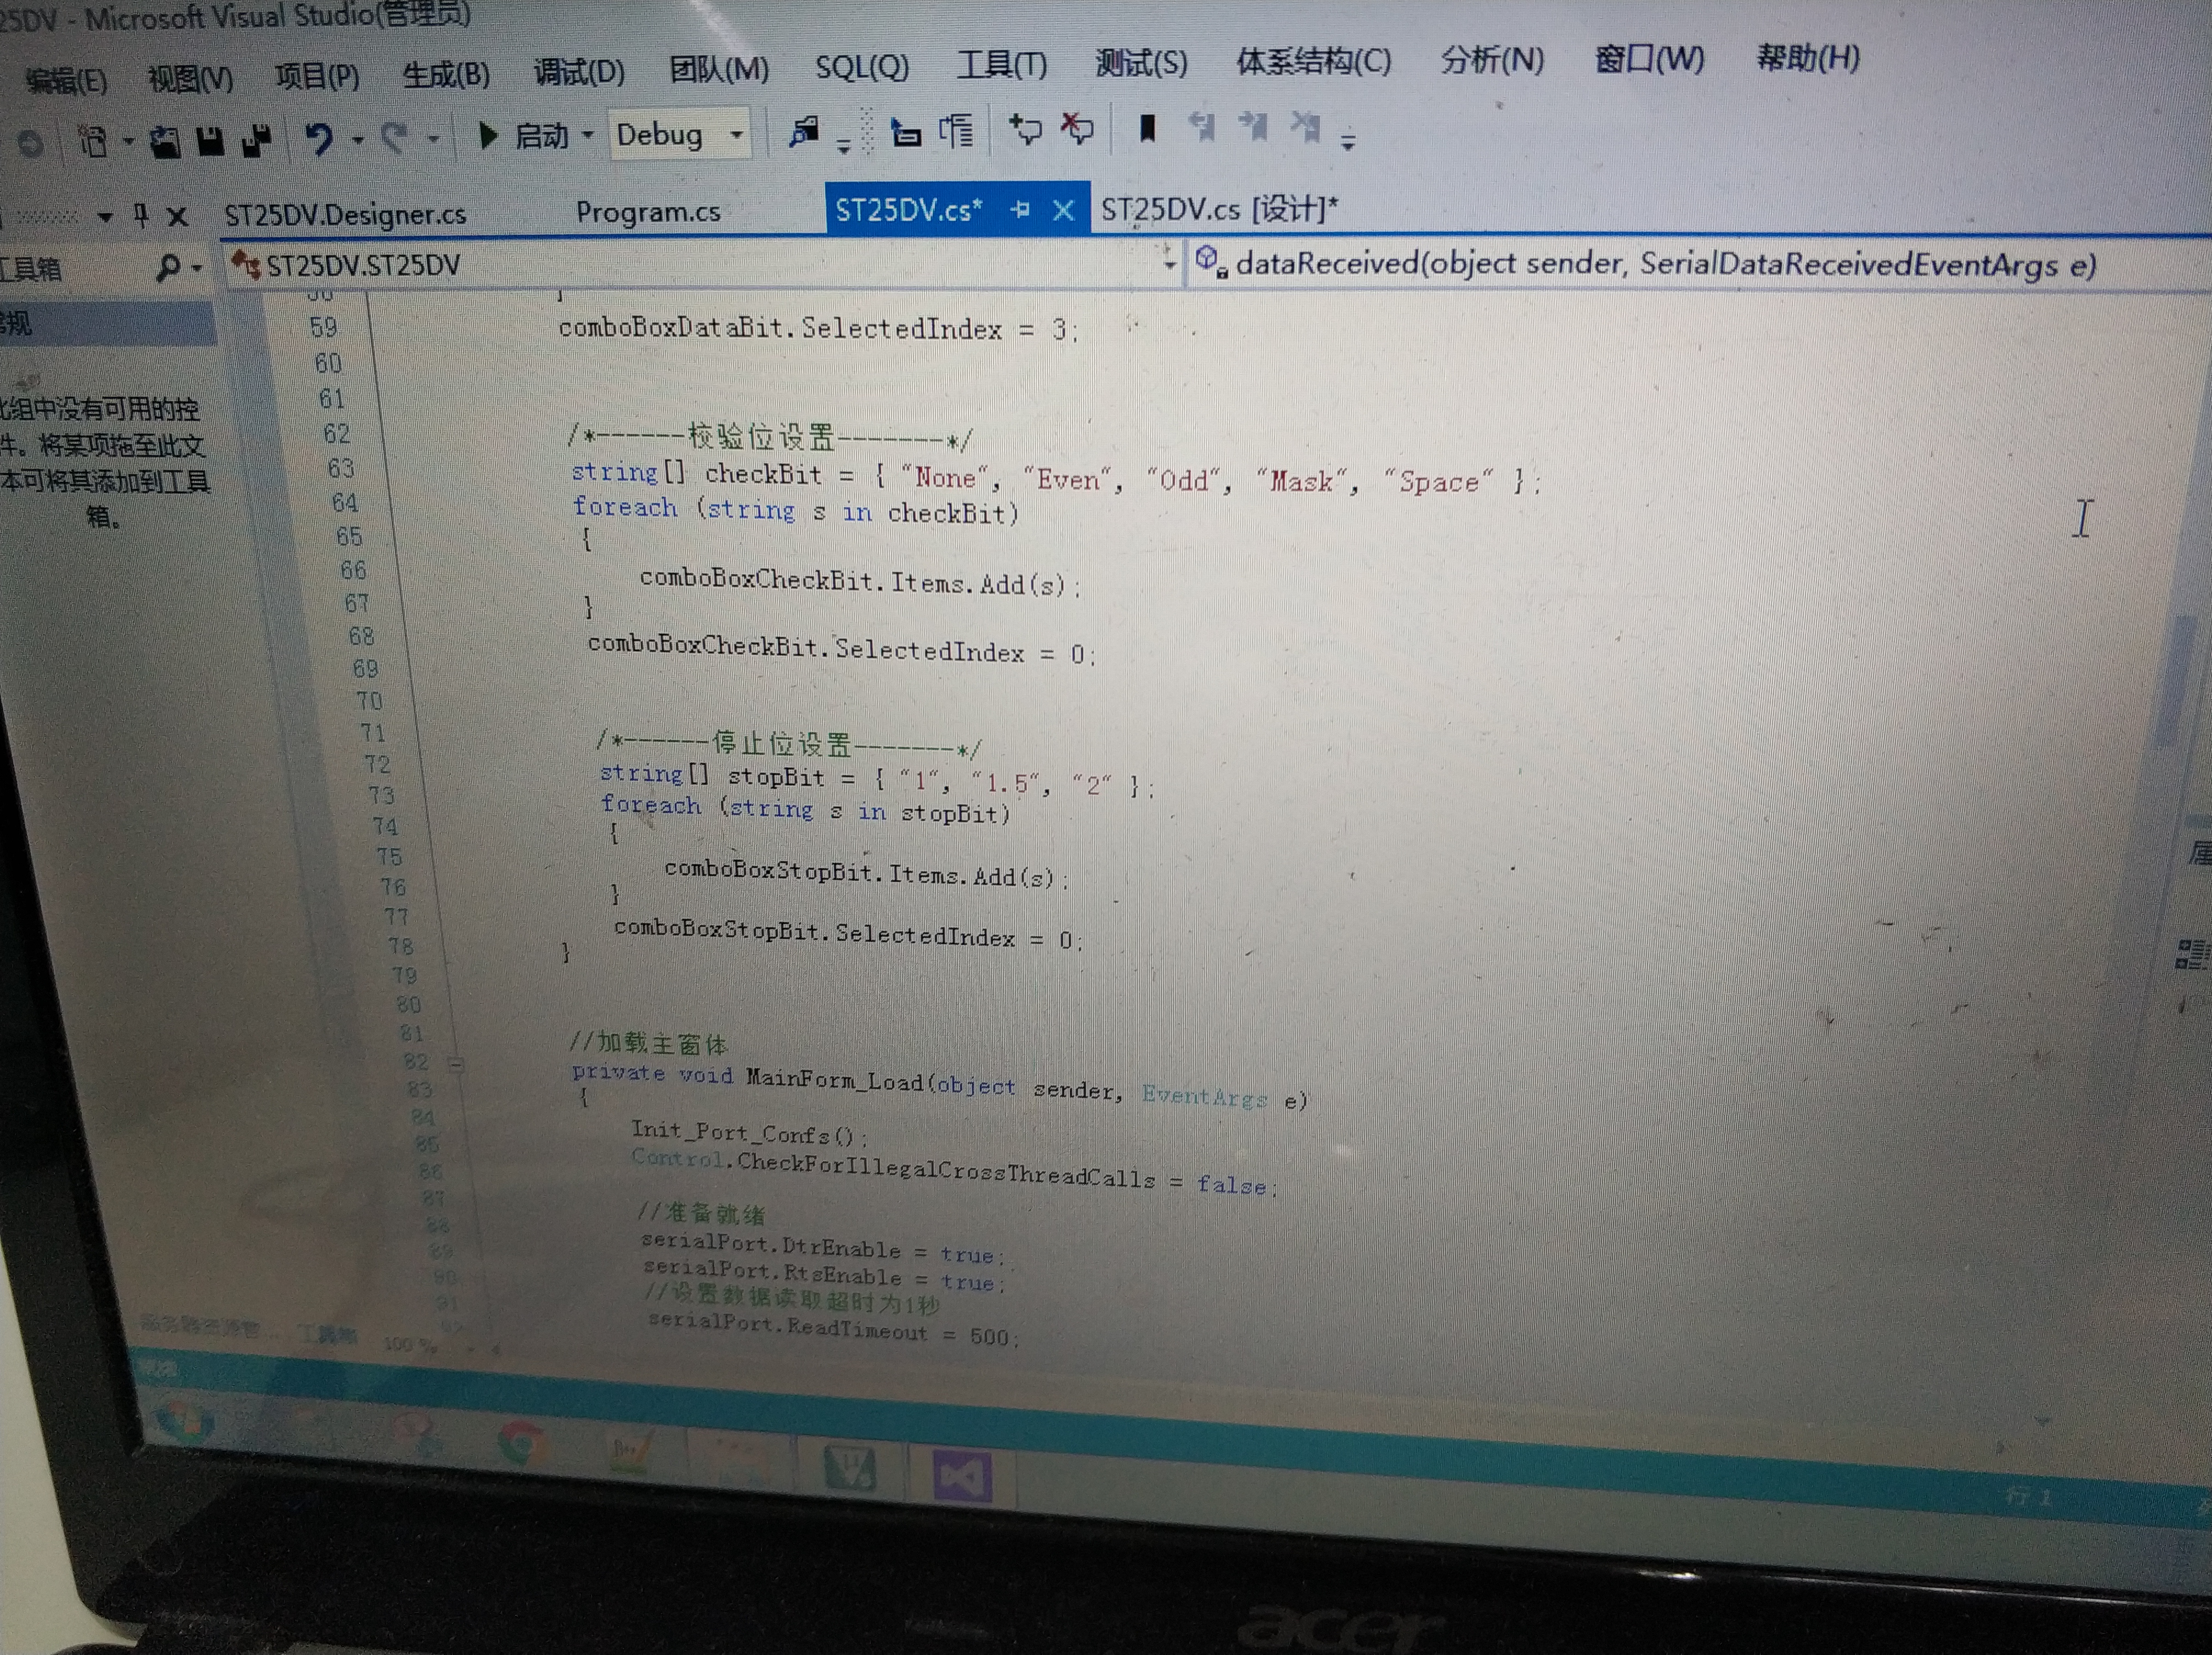
Task: Click the //加载主窗体 comment line
Action: 648,1043
